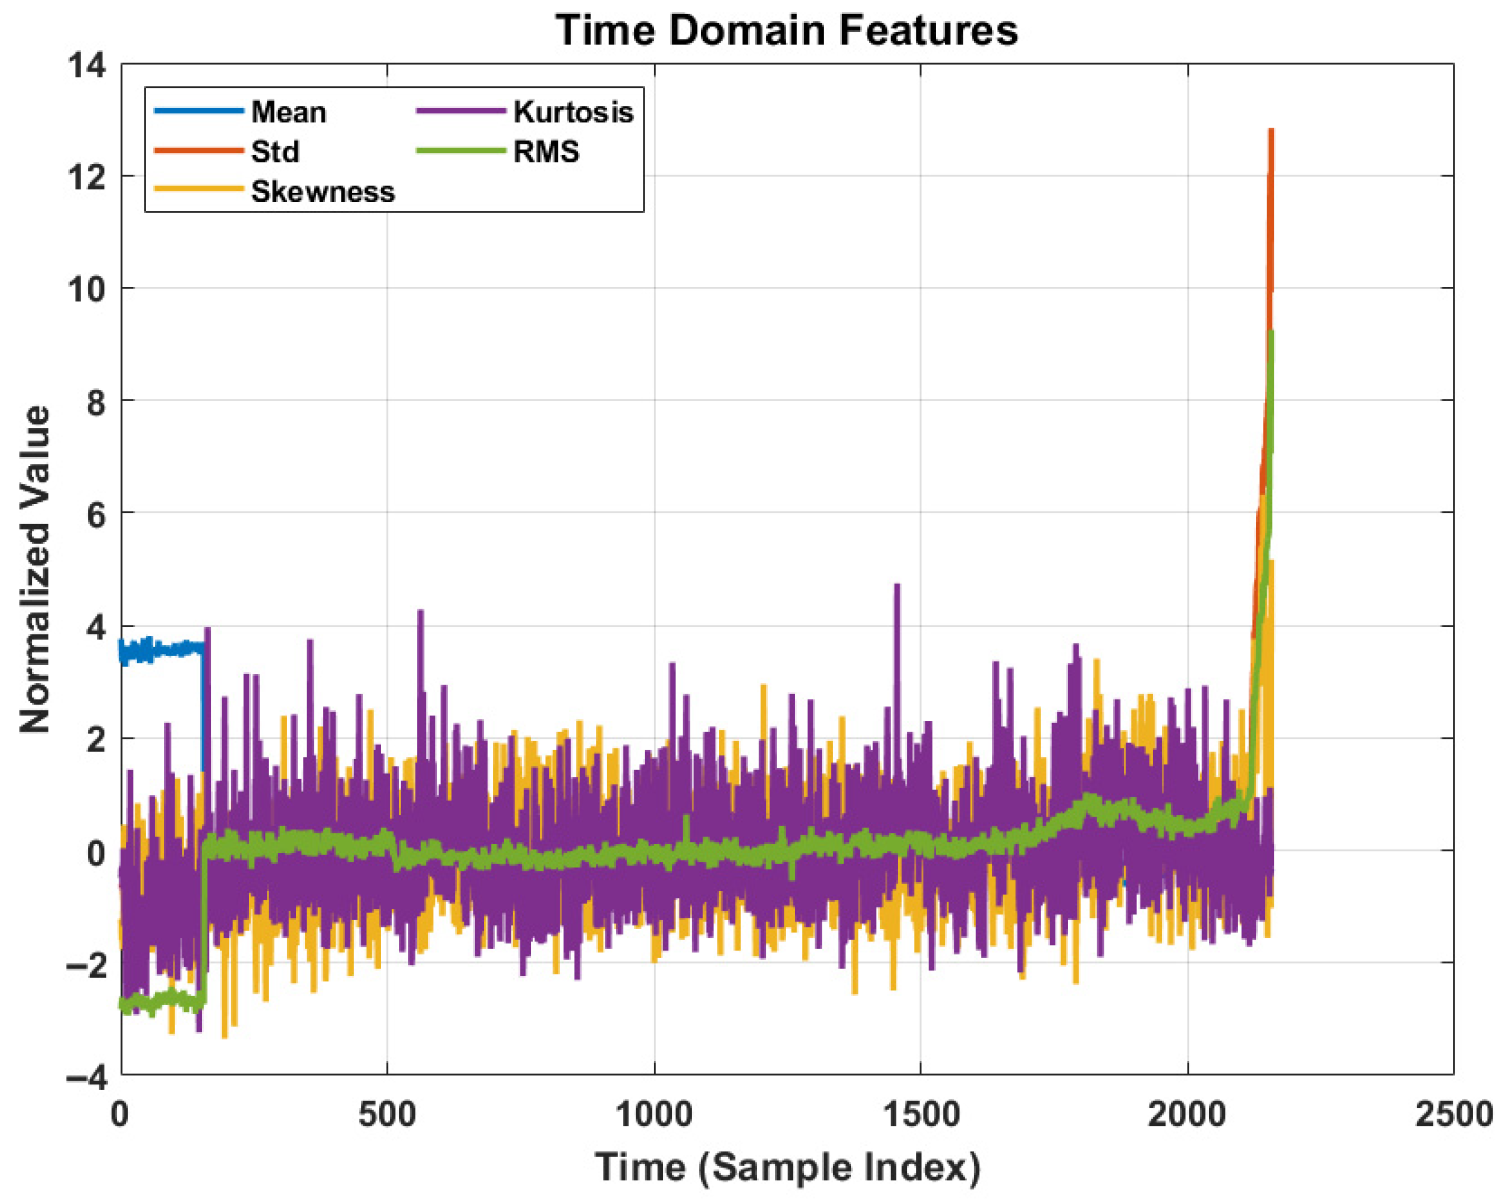Click the 2500 tick label on x-axis
This screenshot has height=1202, width=1502.
(1453, 1114)
